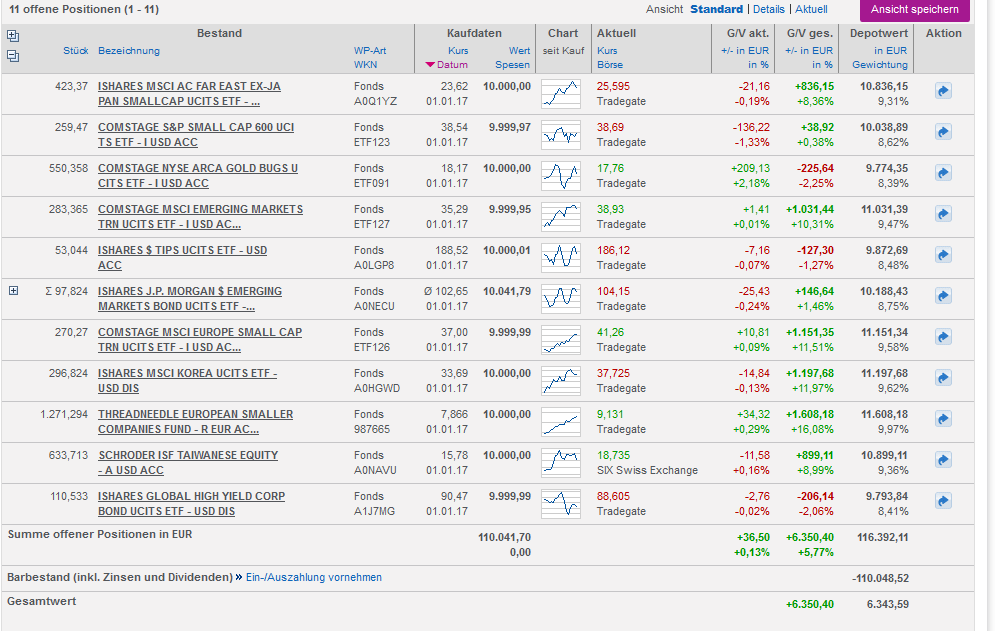This screenshot has width=995, height=631.
Task: Open action arrow for Schroder ISF Taiwanese Equity
Action: (942, 460)
